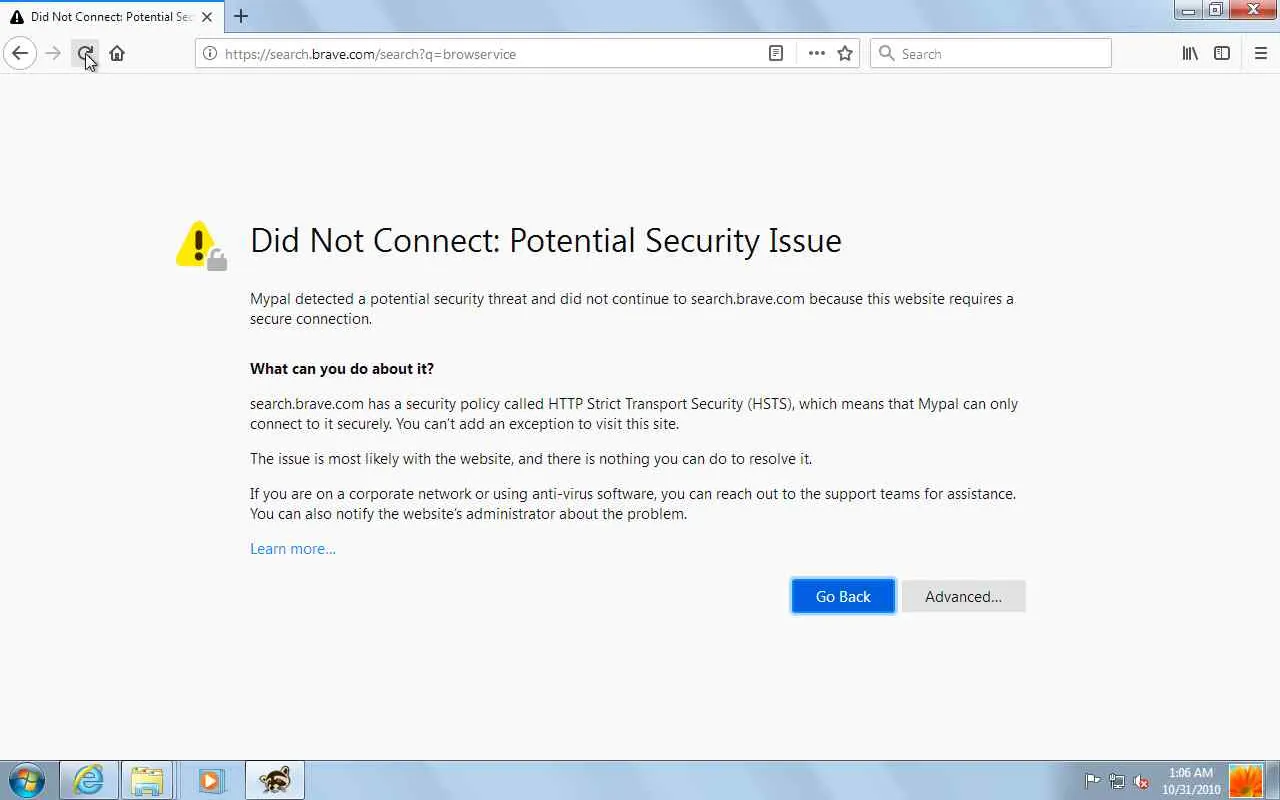
Task: Click the back arrow navigation button
Action: tap(20, 54)
